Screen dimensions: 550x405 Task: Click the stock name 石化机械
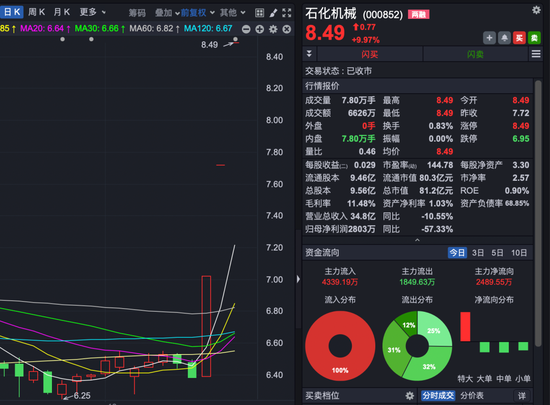coord(331,14)
